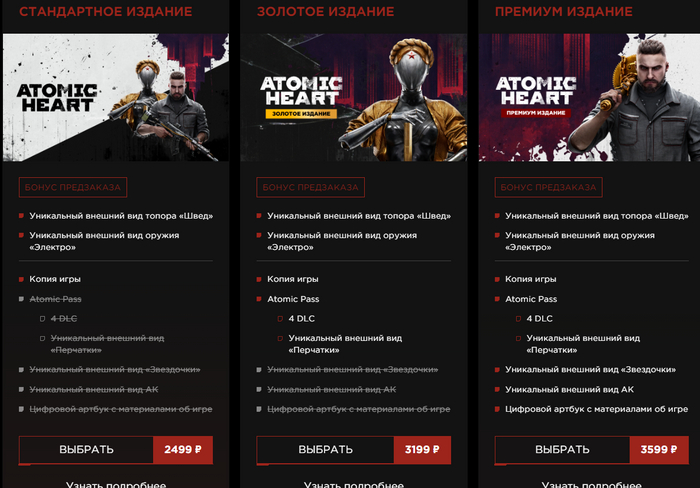Click the ПРЕМИУМ ИЗДАНИЕ heading
The height and width of the screenshot is (488, 700).
point(564,12)
